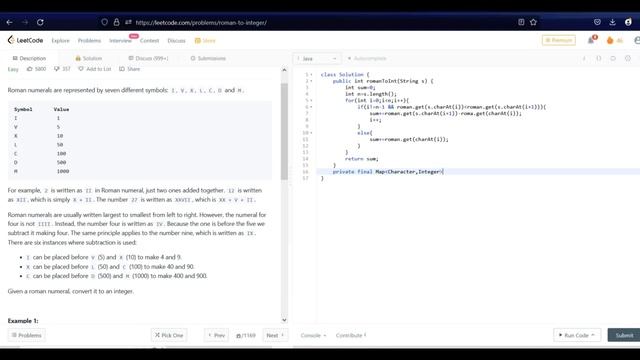Collapse code fold arrow at line 1
Screen dimensions: 640x360
click(311, 75)
